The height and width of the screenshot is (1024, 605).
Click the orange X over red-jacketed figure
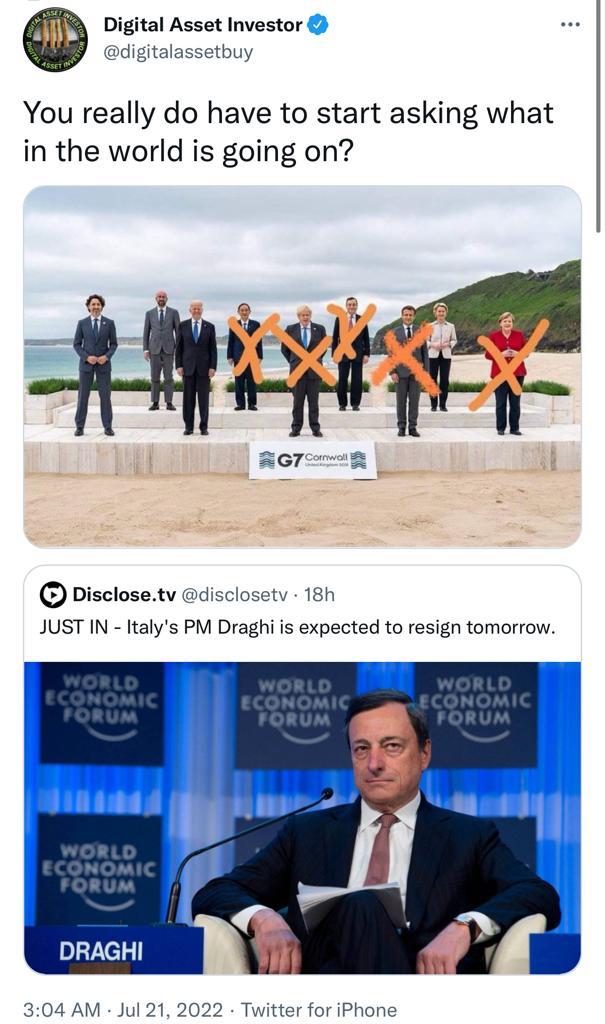point(511,363)
